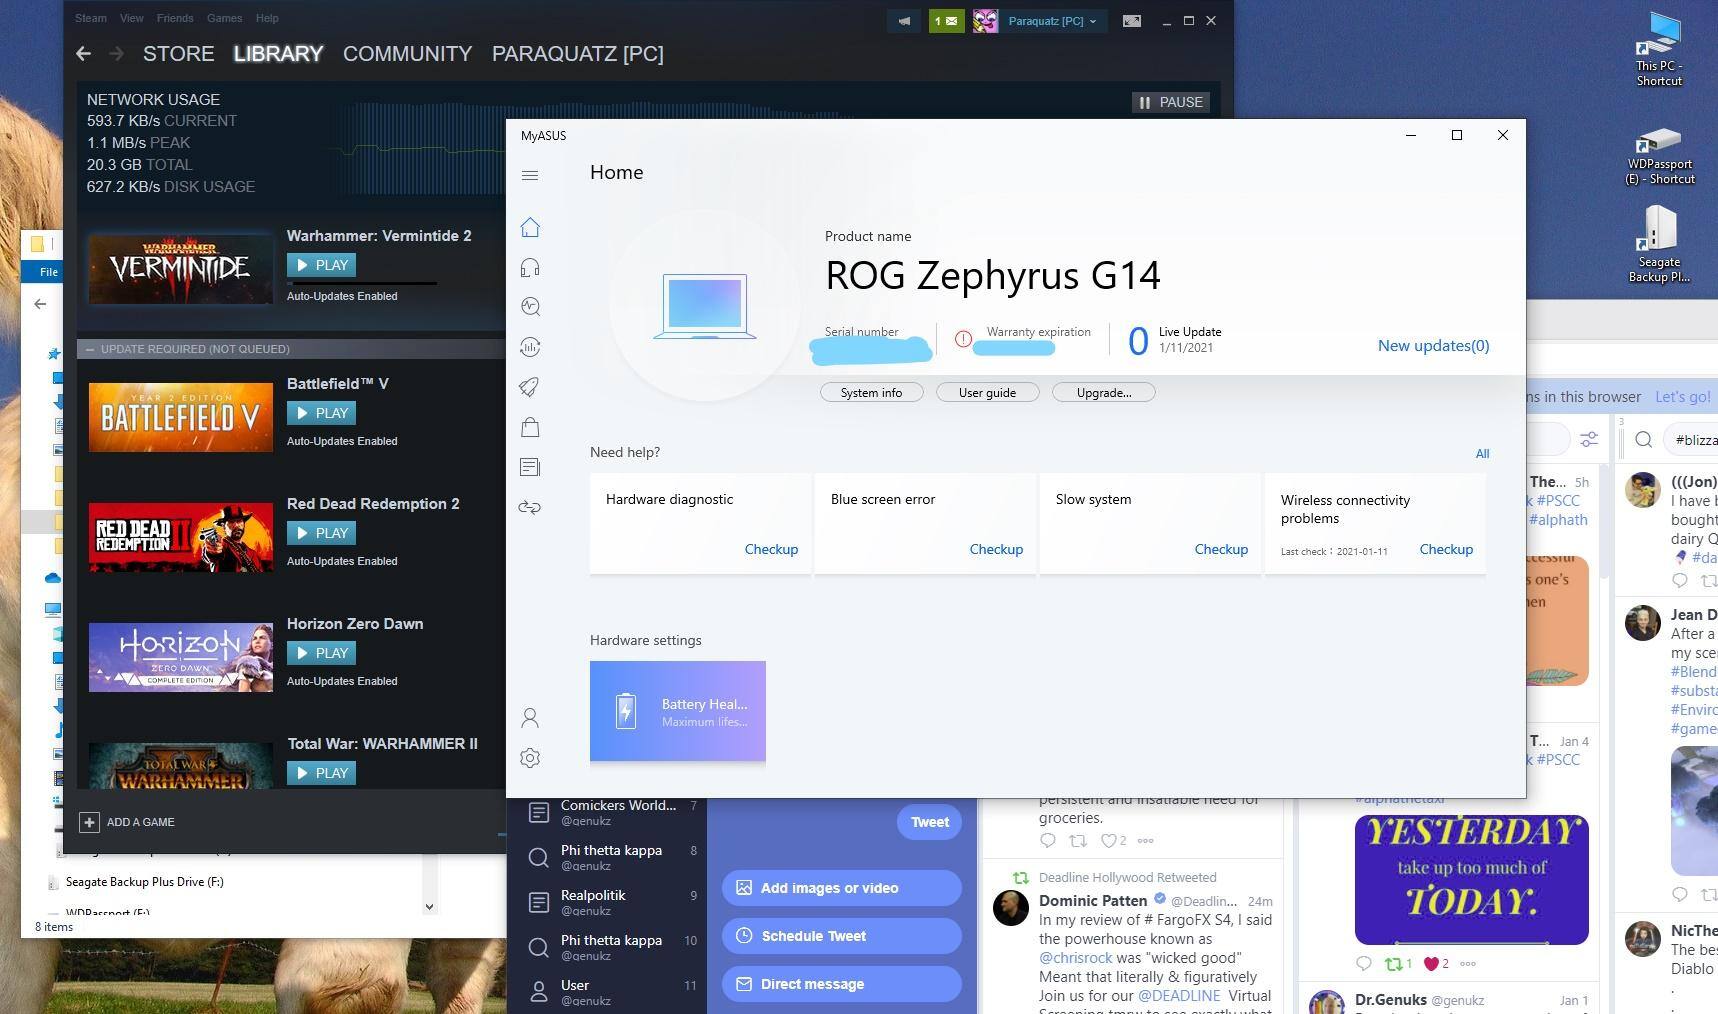Image resolution: width=1718 pixels, height=1014 pixels.
Task: Open Customer Support headset icon in sidebar
Action: (x=530, y=267)
